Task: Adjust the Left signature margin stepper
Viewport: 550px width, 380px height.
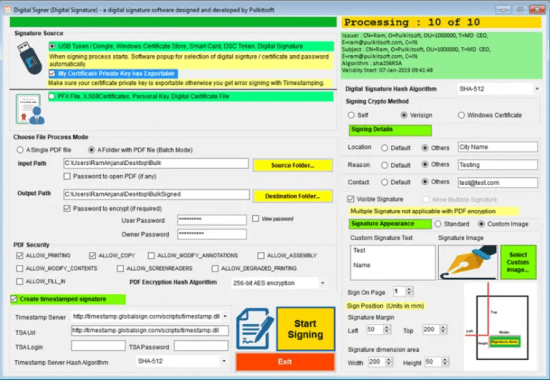Action: [x=387, y=329]
